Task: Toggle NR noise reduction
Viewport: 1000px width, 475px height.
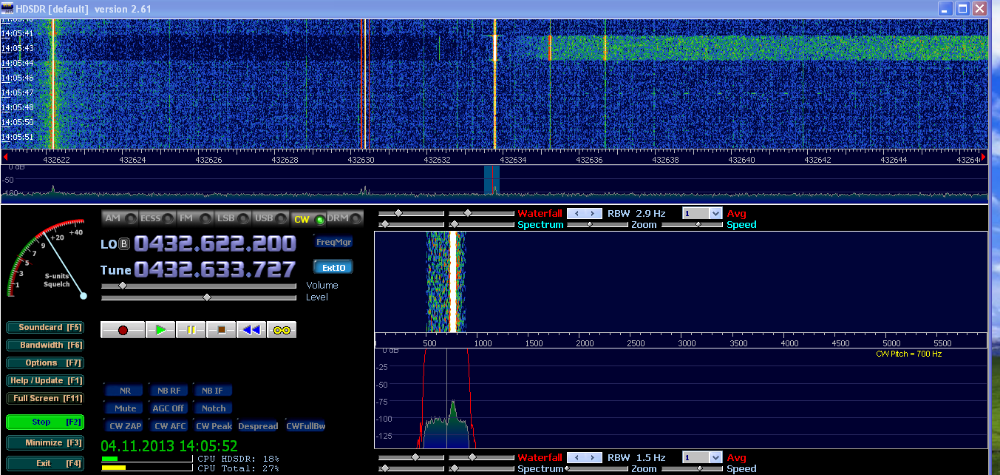Action: point(125,391)
